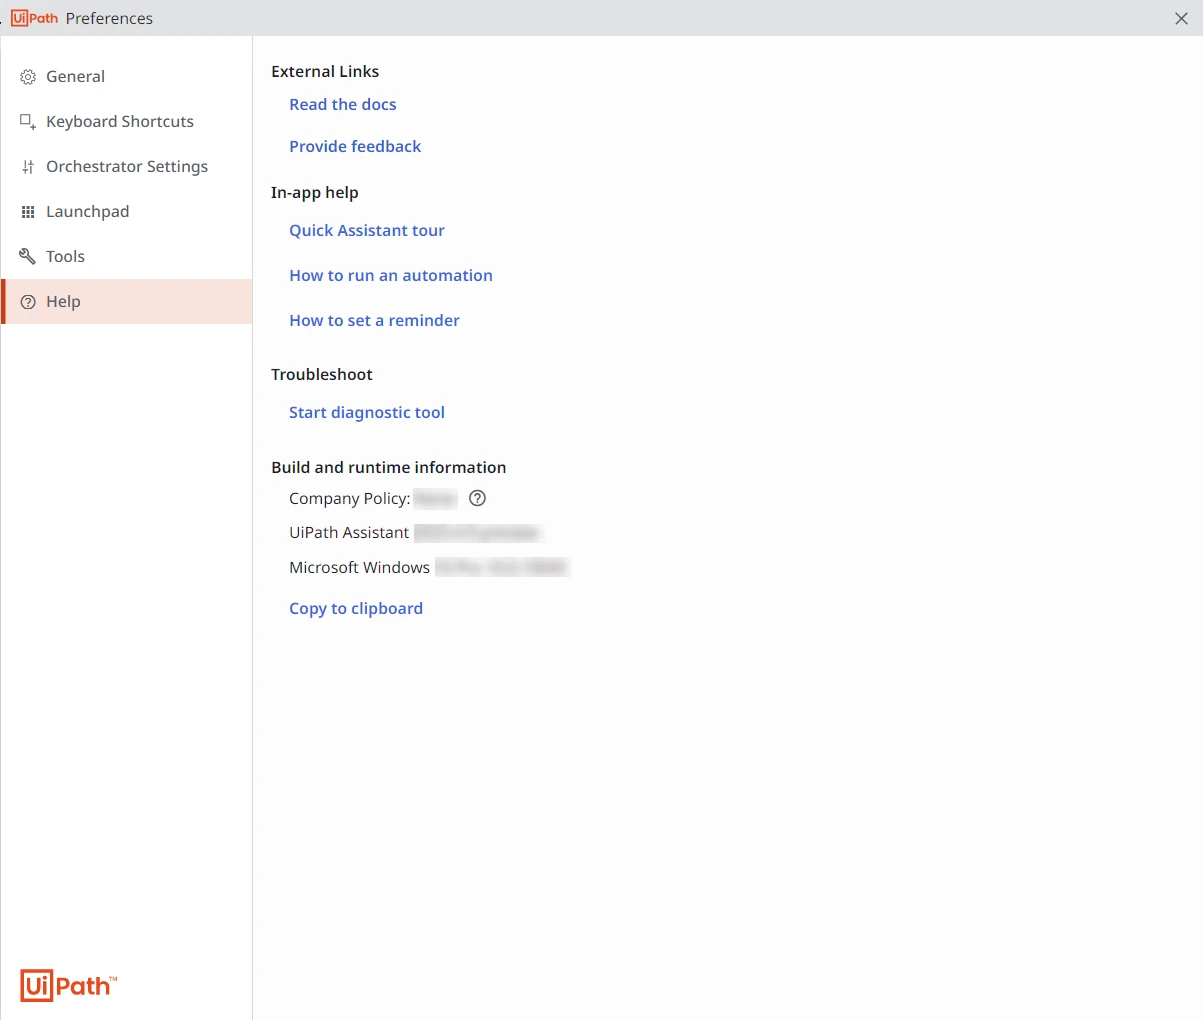
Task: Click the Troubleshoot heading
Action: point(322,375)
